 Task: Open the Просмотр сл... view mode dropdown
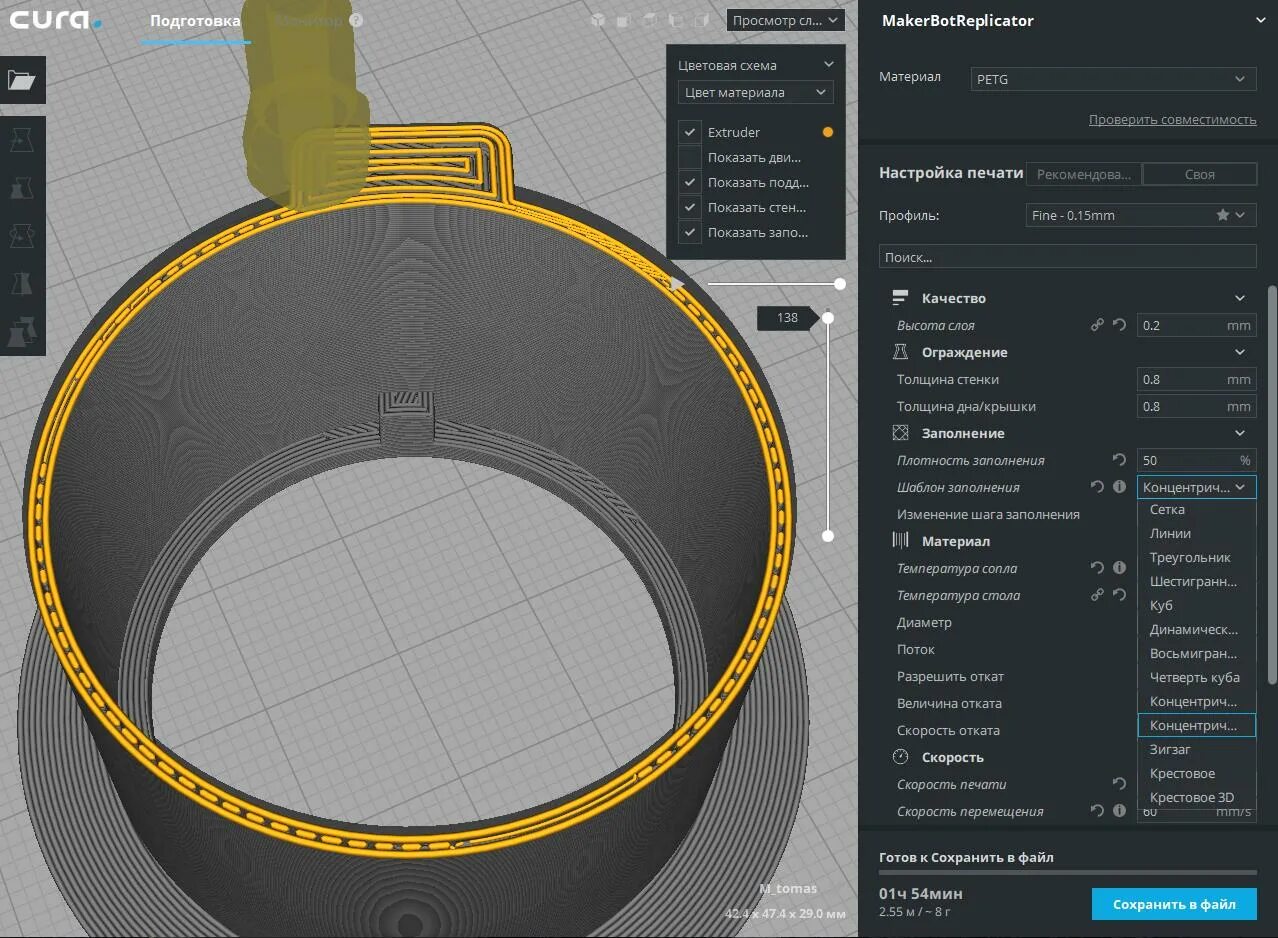pos(785,20)
